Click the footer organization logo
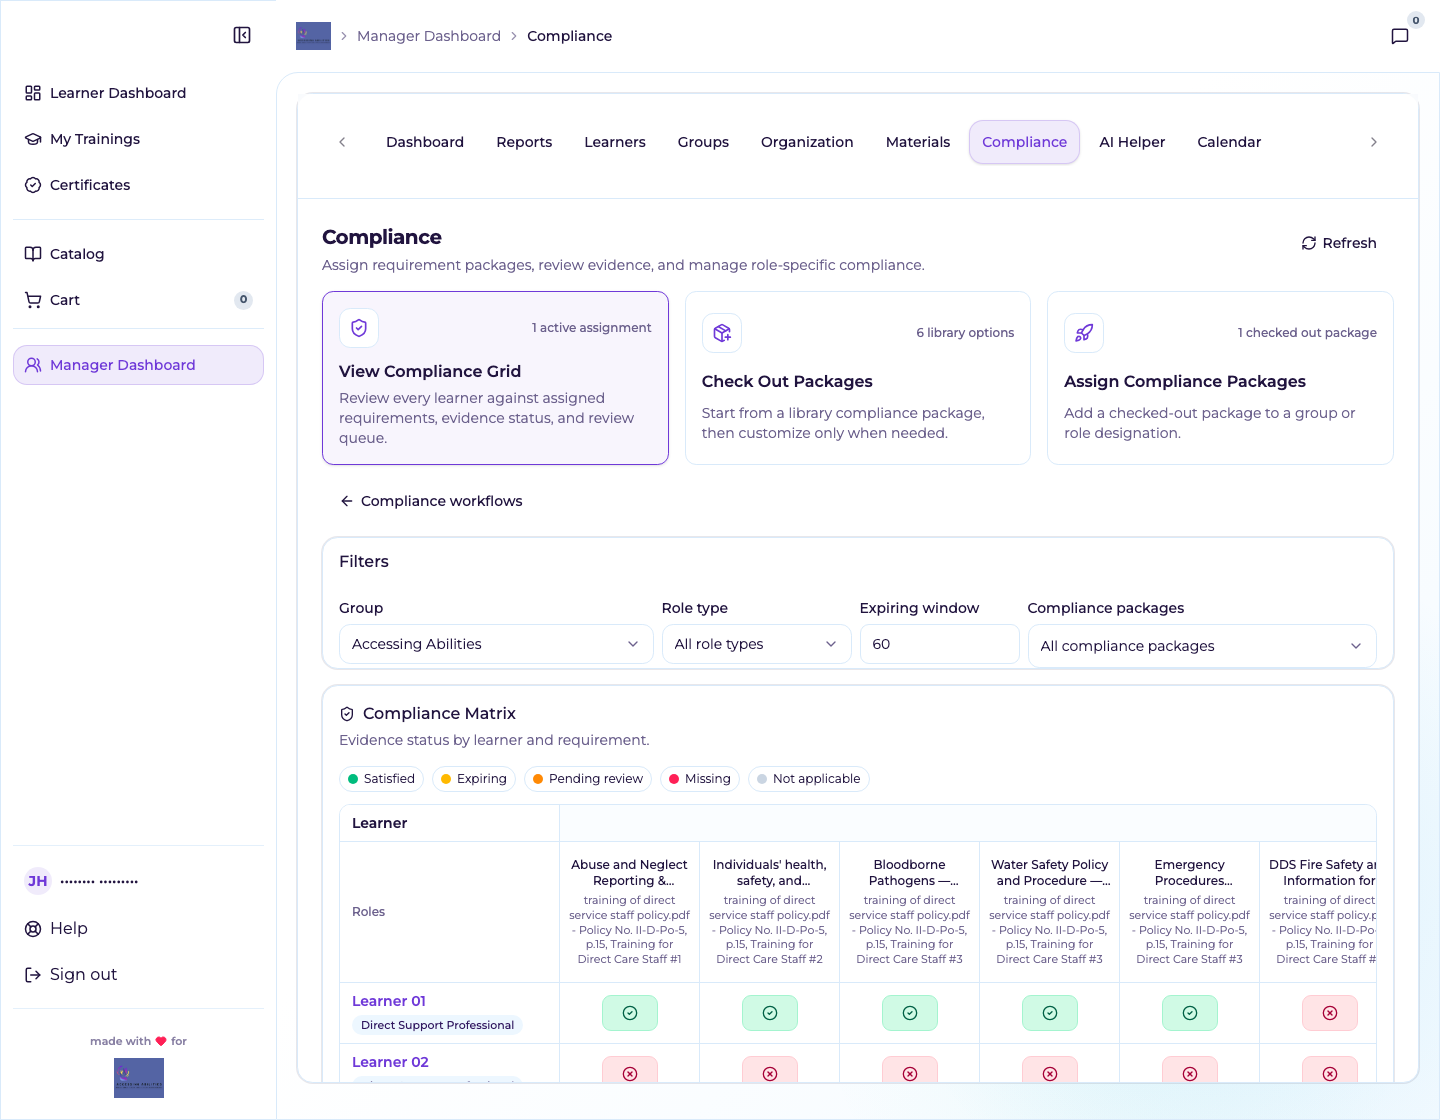 (139, 1078)
